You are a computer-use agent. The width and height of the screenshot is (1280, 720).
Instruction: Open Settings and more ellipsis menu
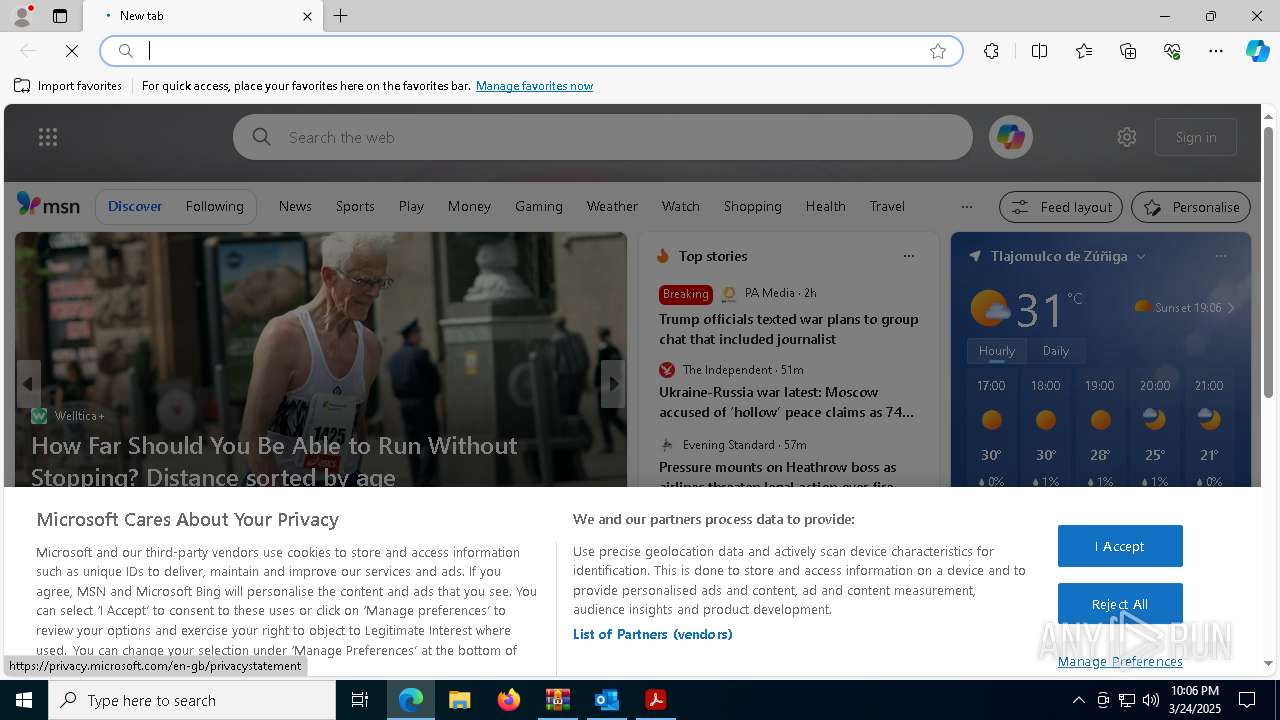click(x=1216, y=51)
